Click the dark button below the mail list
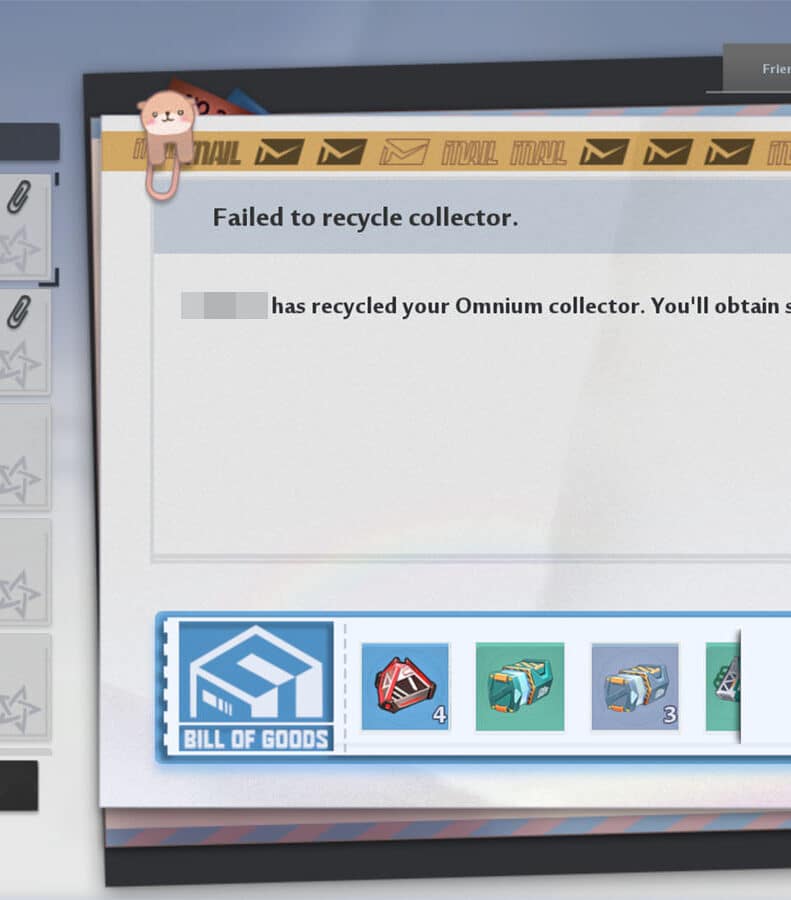791x900 pixels. [x=19, y=786]
